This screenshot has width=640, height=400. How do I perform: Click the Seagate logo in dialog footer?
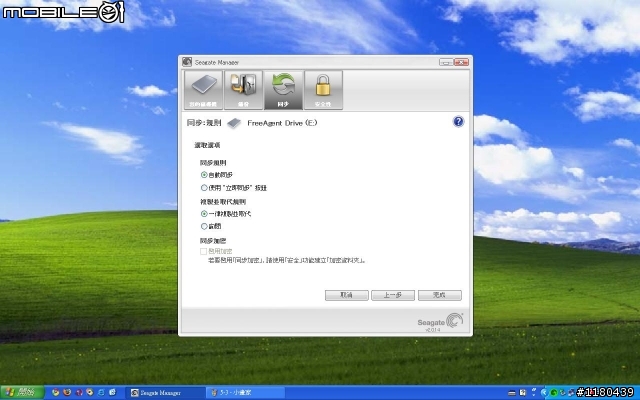pos(440,322)
